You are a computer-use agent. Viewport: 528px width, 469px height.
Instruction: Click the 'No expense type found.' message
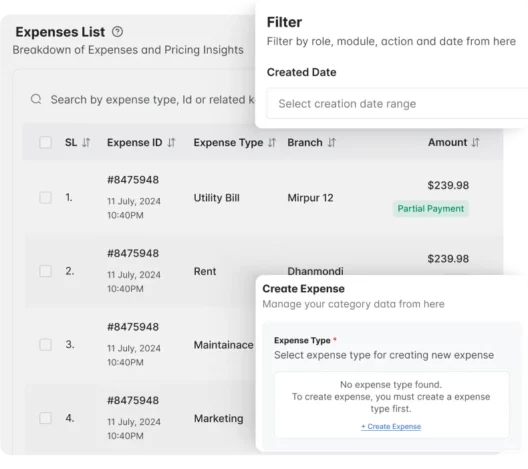tap(391, 384)
